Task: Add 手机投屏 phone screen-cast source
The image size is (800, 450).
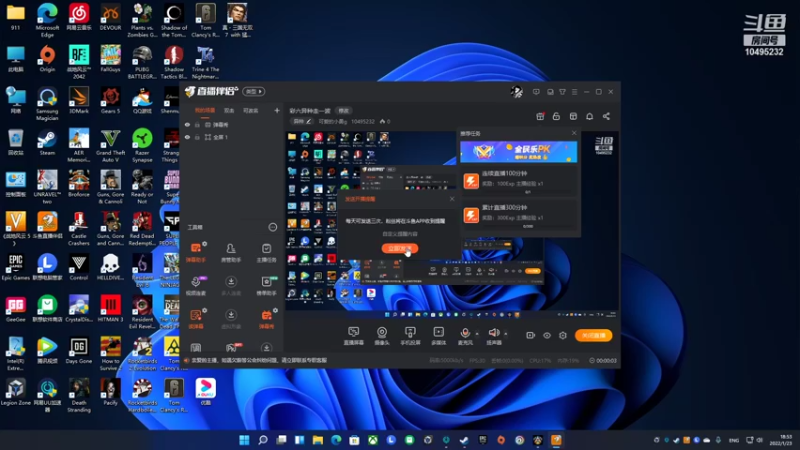Action: 410,336
